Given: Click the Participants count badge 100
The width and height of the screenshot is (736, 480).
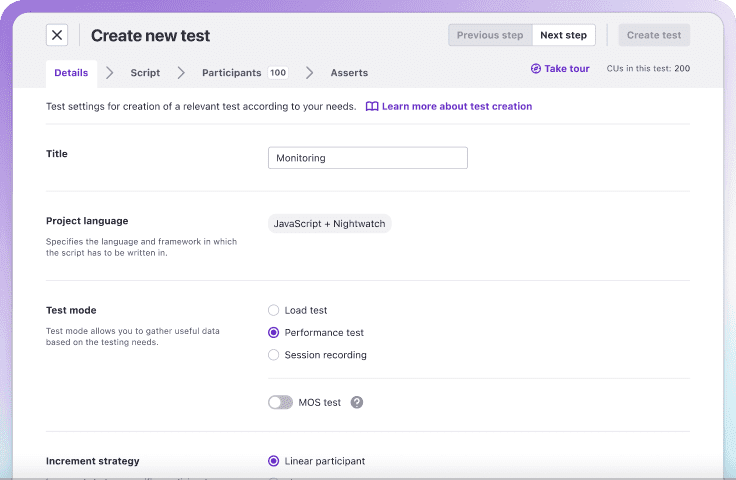Looking at the screenshot, I should click(278, 73).
